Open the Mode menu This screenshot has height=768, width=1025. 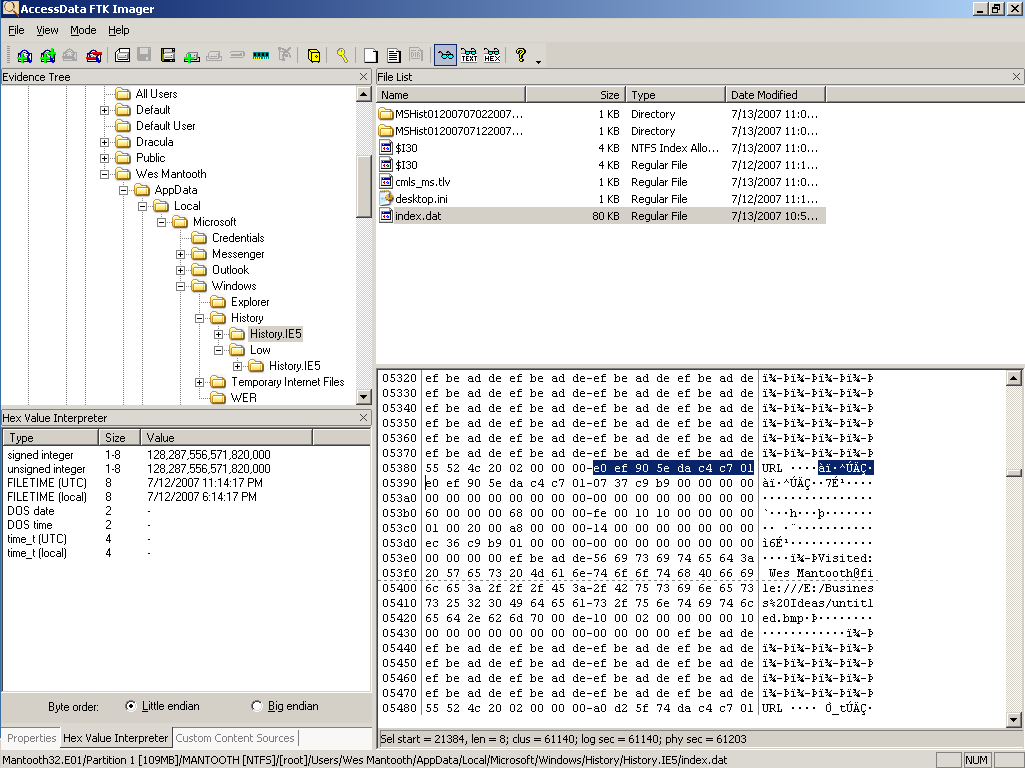click(x=83, y=30)
